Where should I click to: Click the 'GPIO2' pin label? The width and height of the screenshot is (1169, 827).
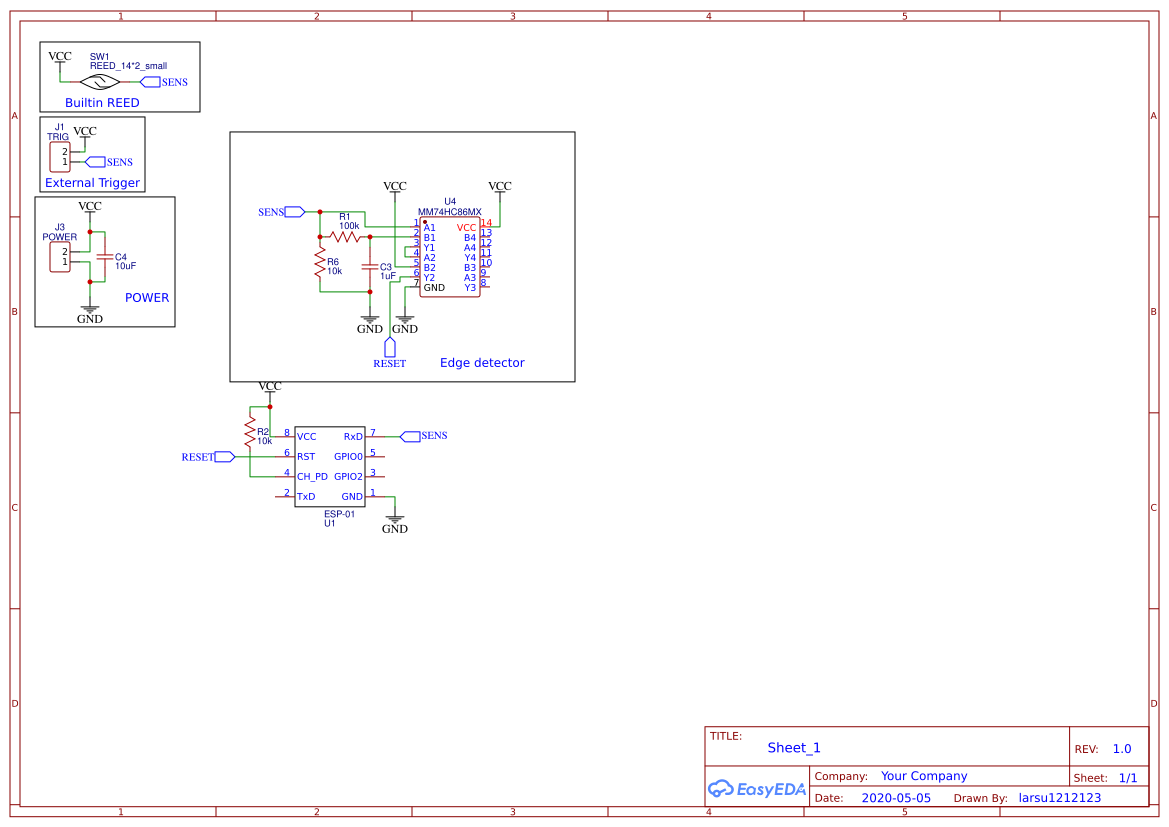(348, 477)
